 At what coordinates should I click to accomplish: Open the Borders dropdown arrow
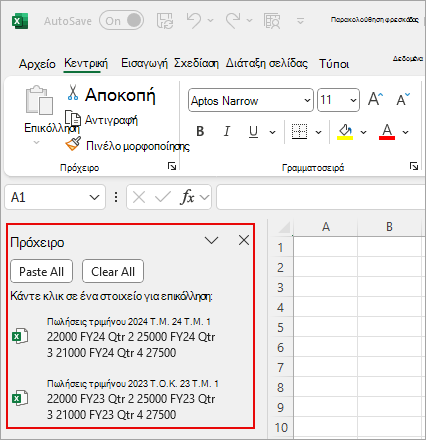coord(319,132)
